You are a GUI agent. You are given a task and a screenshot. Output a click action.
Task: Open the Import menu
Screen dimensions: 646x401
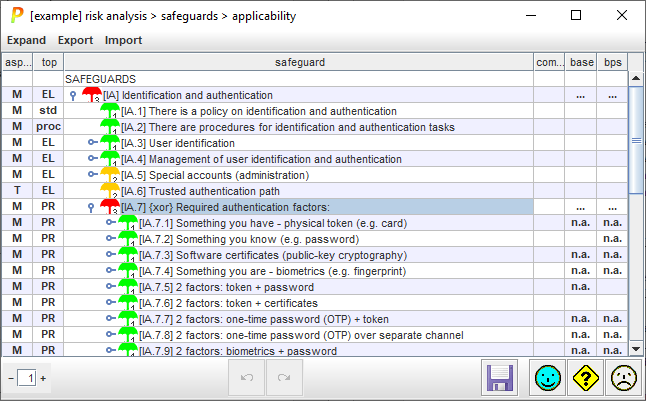point(123,40)
